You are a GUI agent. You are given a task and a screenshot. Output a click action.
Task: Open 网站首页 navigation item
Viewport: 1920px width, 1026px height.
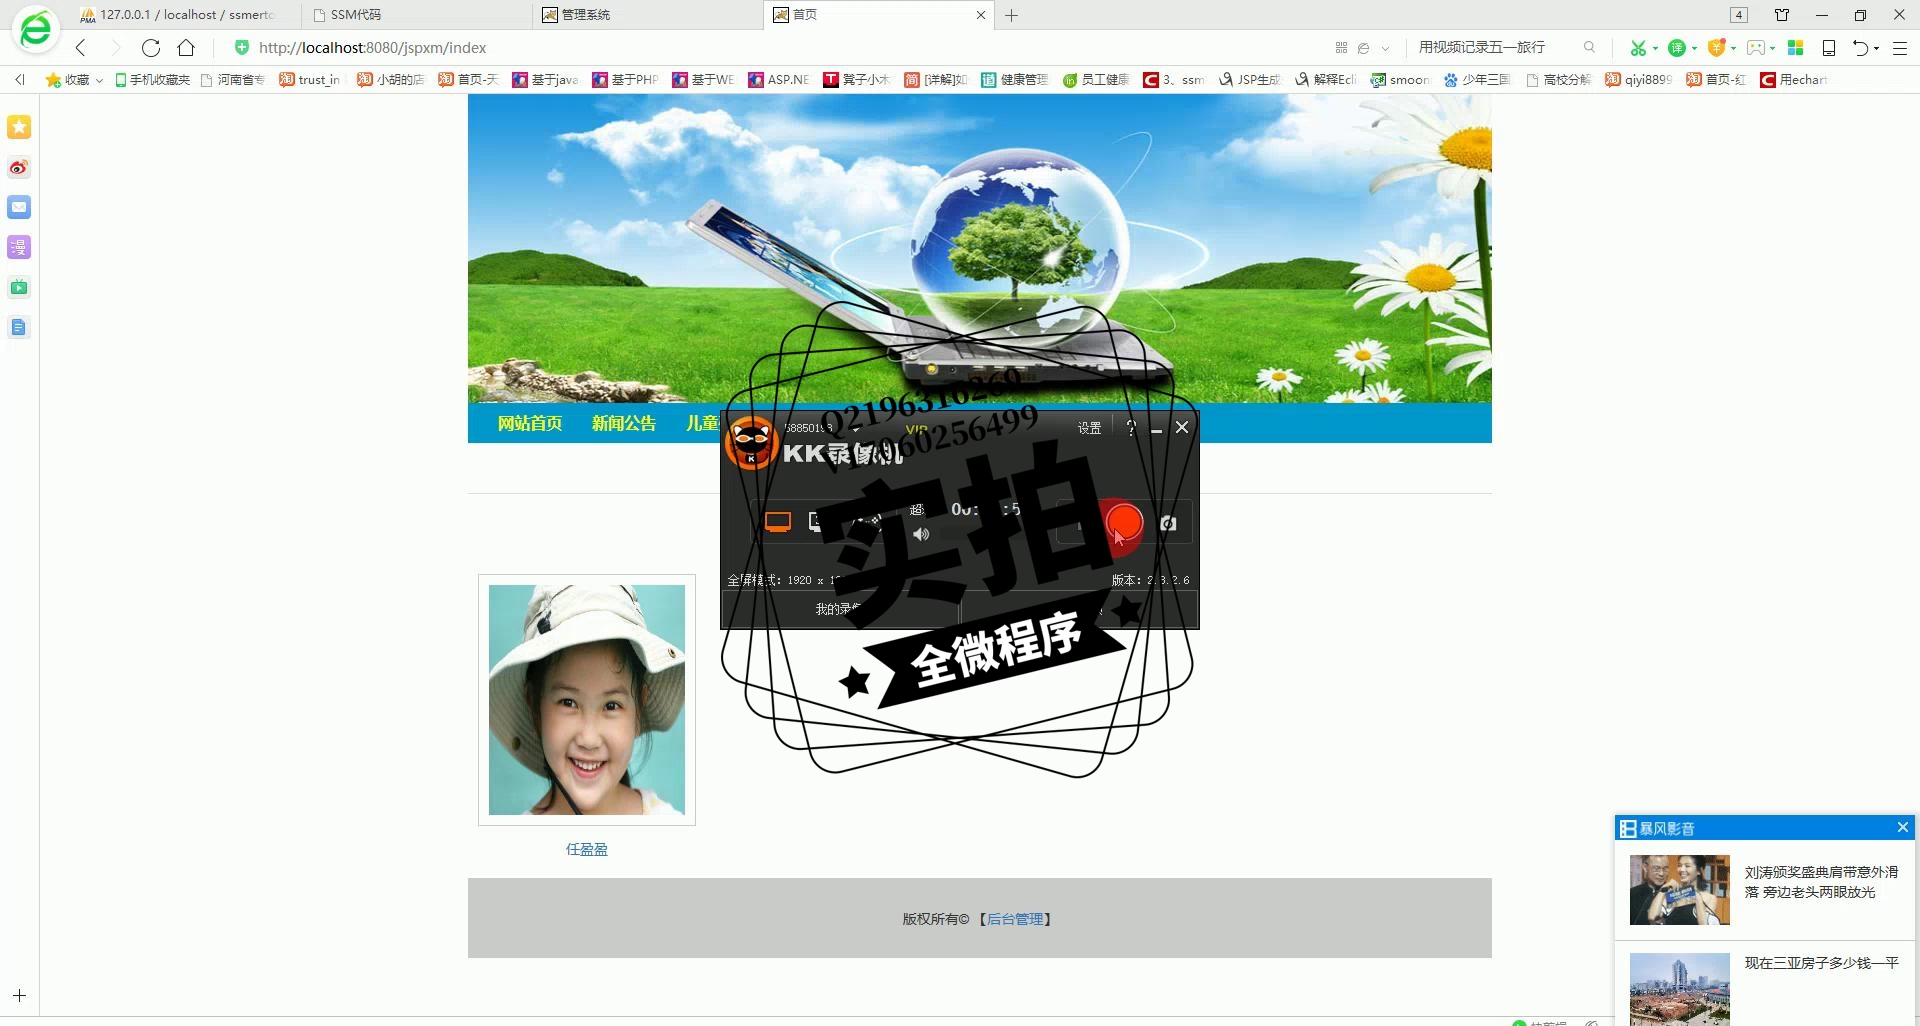click(530, 423)
